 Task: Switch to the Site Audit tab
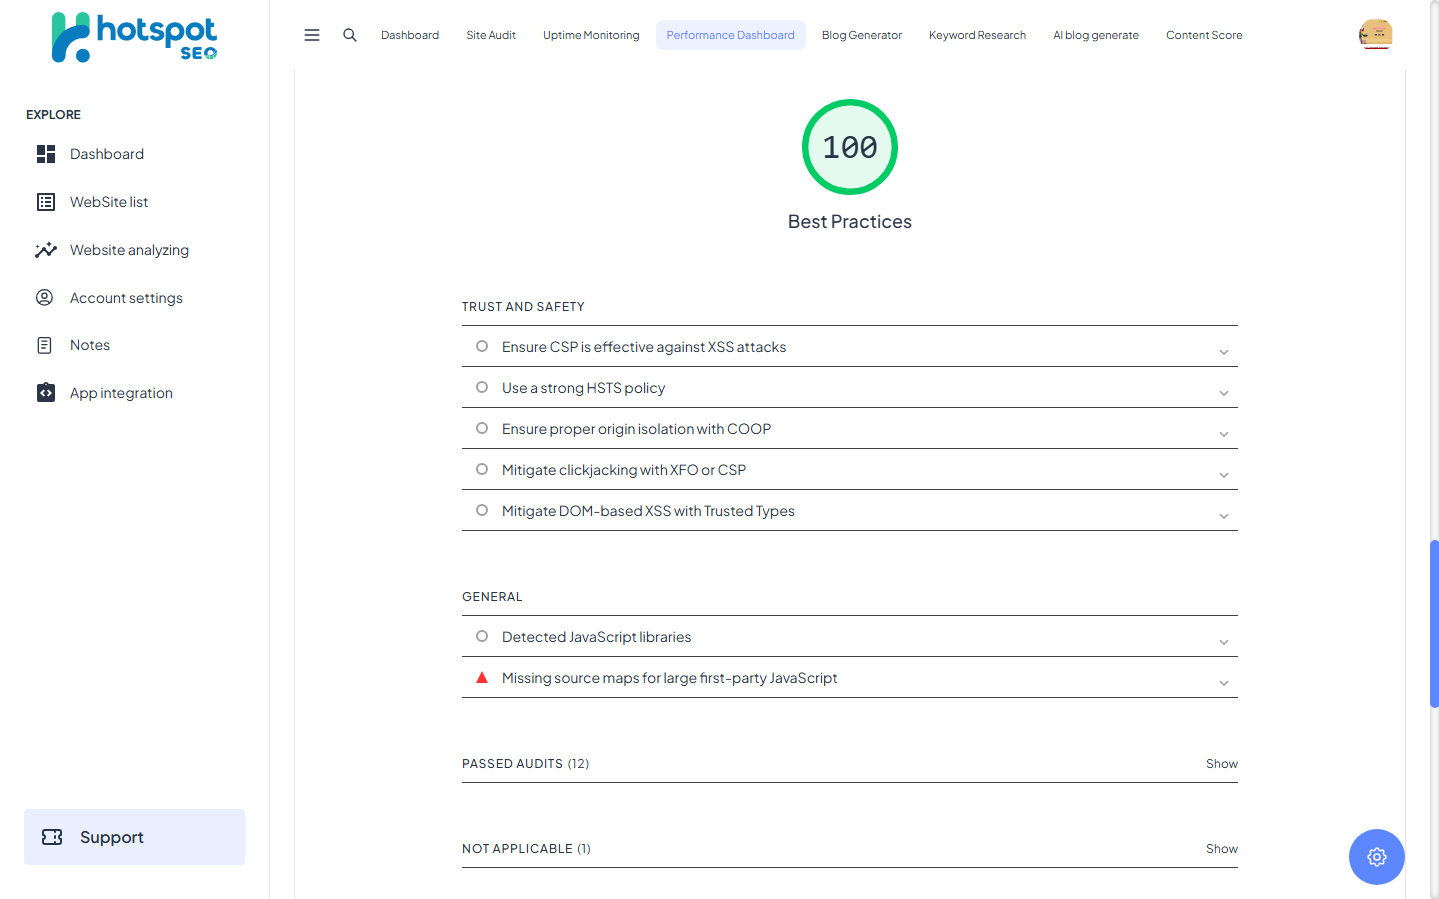pos(491,35)
